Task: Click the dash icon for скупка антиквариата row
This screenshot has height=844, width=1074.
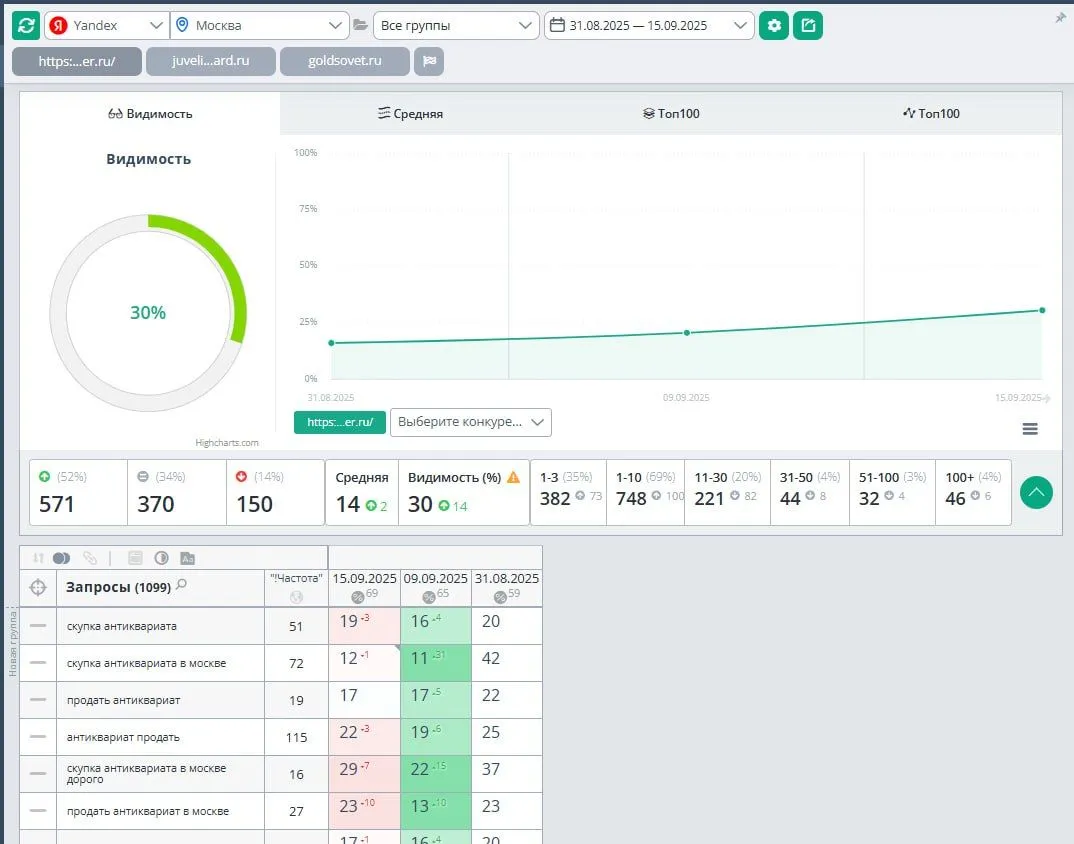Action: 38,625
